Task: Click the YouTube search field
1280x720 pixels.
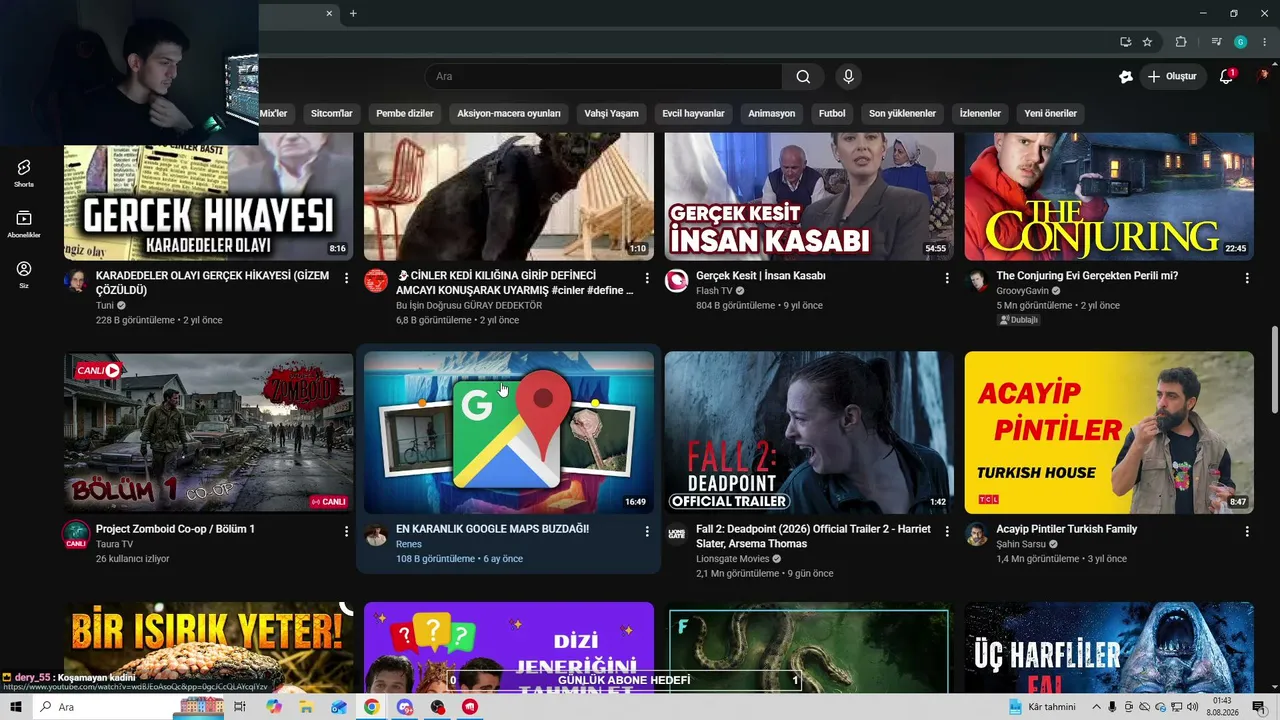Action: pos(604,77)
